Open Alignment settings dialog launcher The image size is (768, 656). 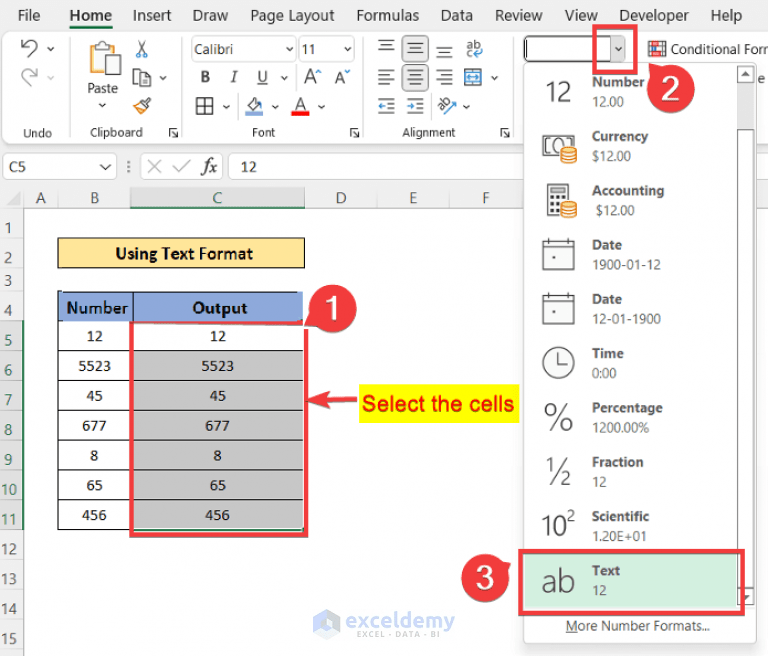click(504, 133)
